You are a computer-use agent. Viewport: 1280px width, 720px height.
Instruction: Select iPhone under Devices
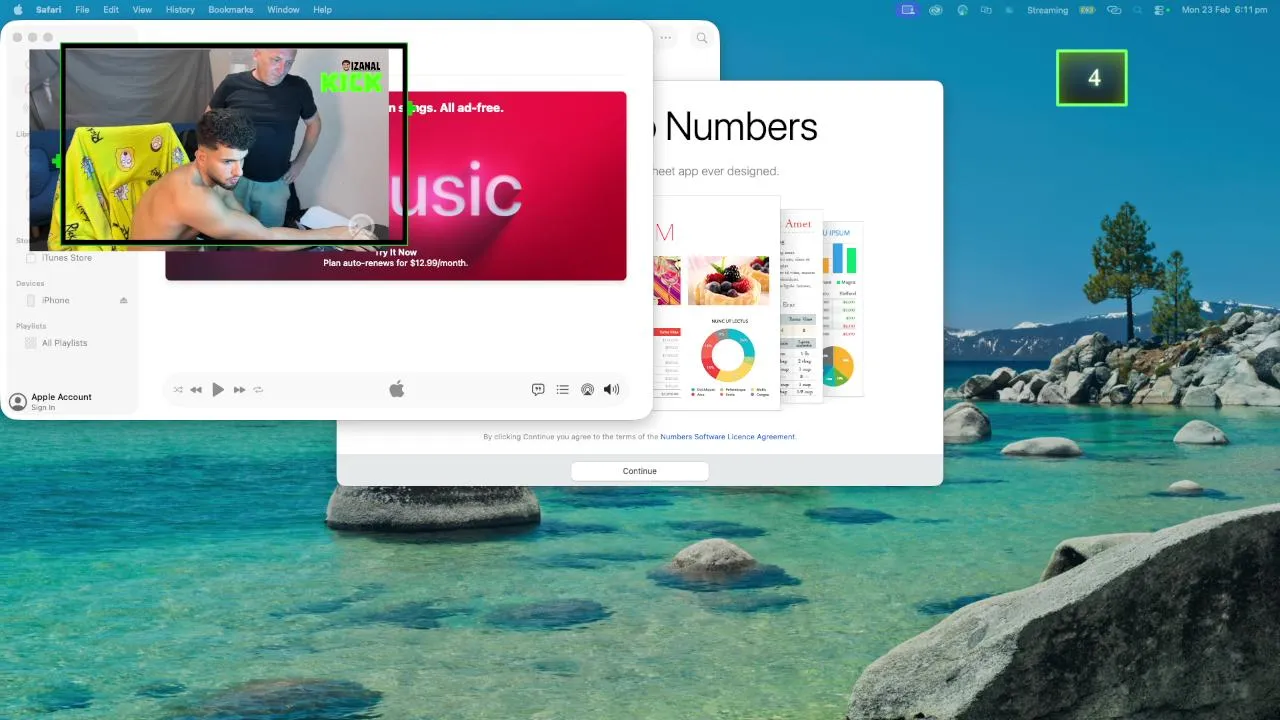coord(55,300)
